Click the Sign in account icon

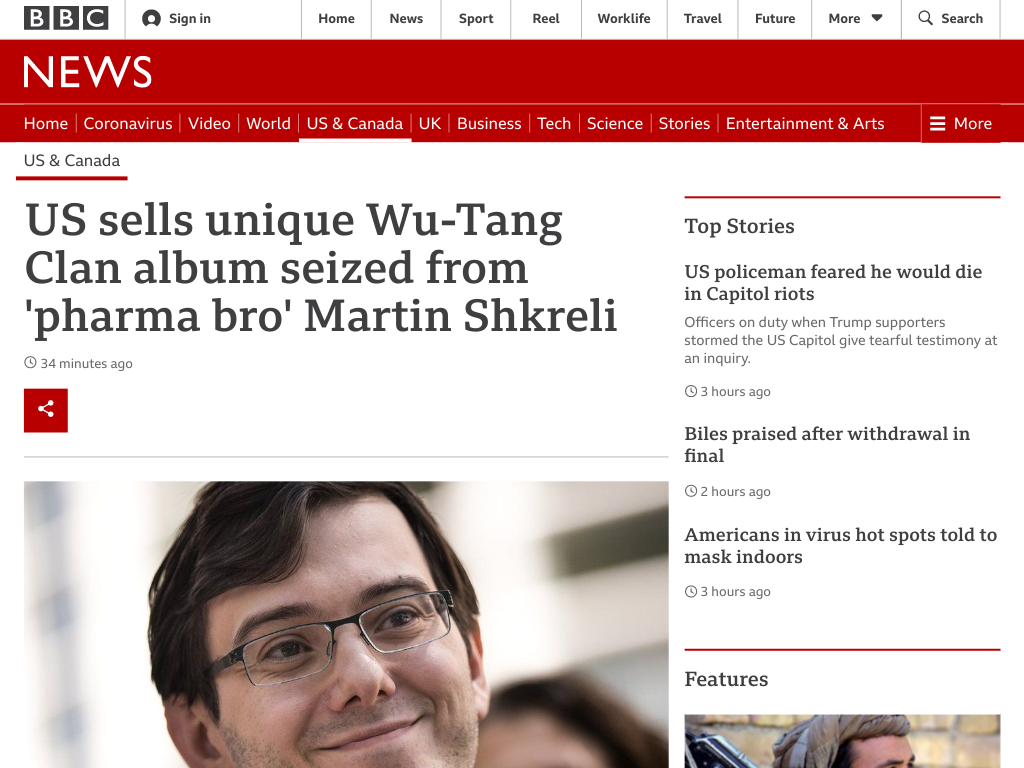click(x=151, y=18)
